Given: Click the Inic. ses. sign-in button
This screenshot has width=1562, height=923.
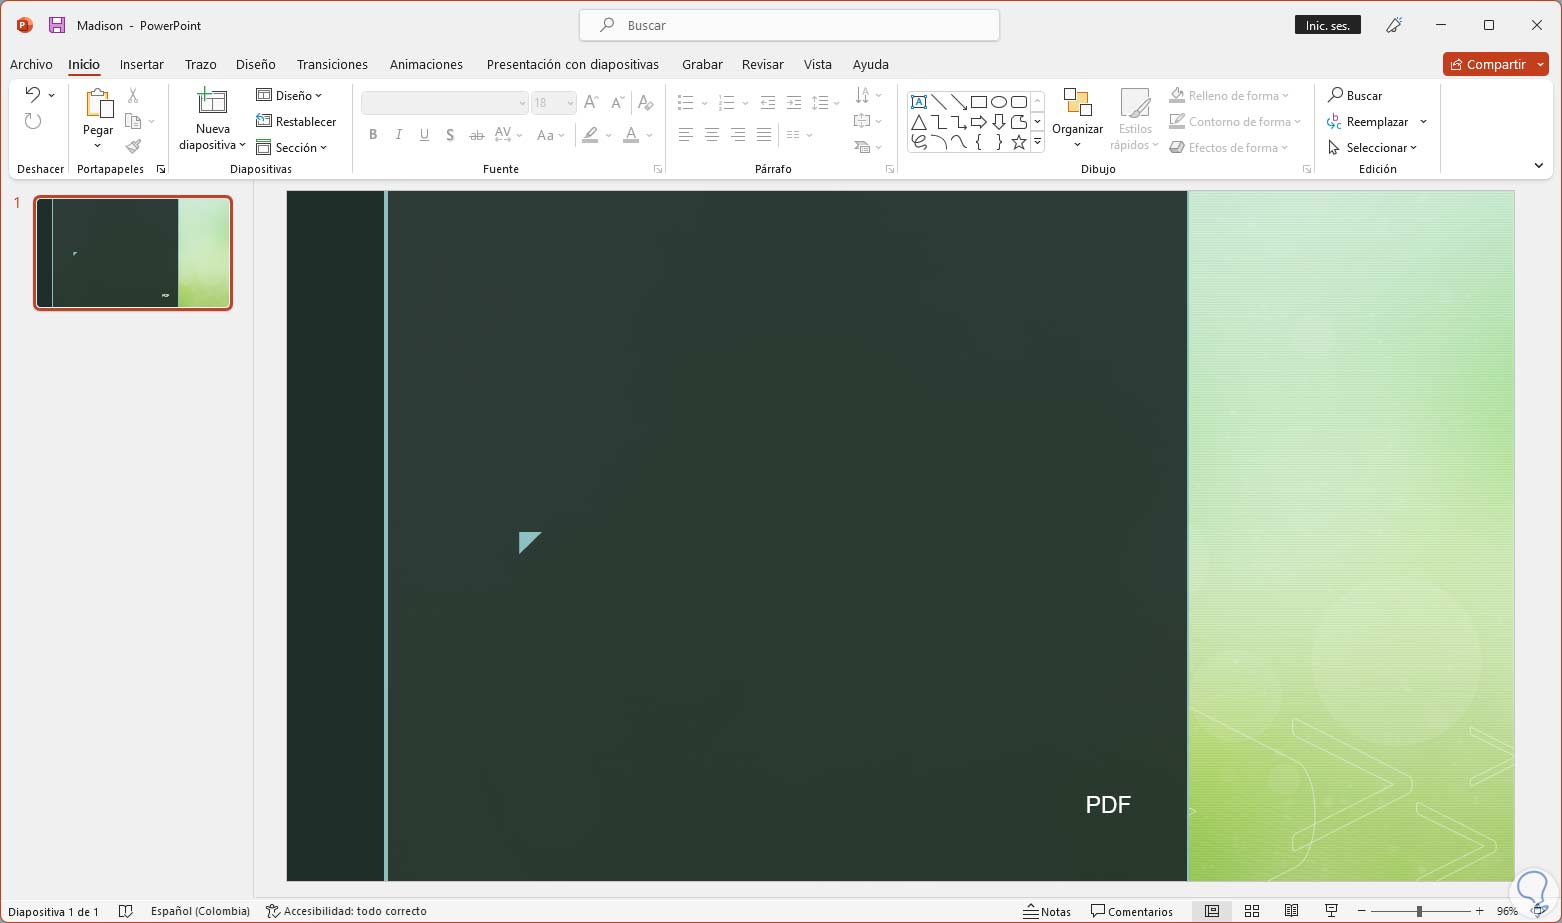Looking at the screenshot, I should 1328,25.
